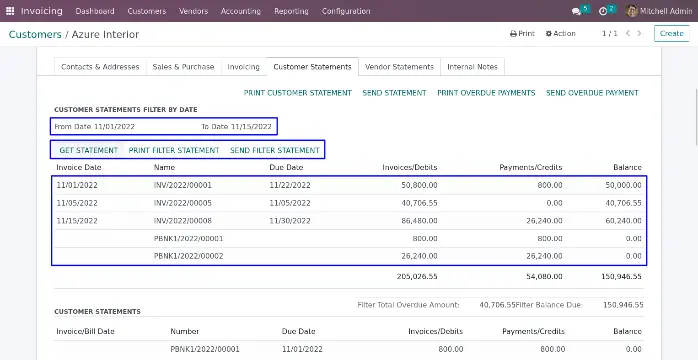Image resolution: width=698 pixels, height=360 pixels.
Task: Select row INV/2022/00005
Action: click(349, 203)
